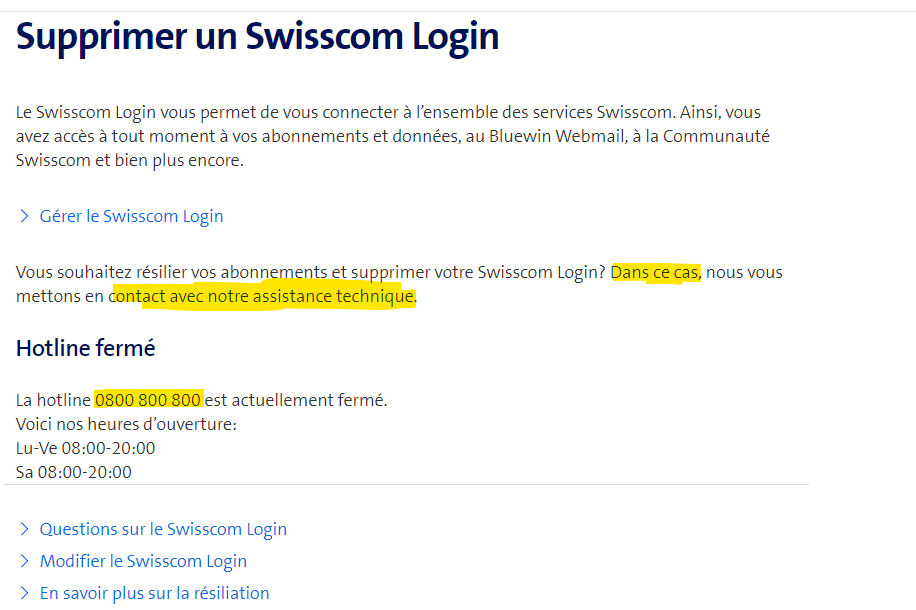Open the Gérer le Swisscom Login link

(x=131, y=216)
